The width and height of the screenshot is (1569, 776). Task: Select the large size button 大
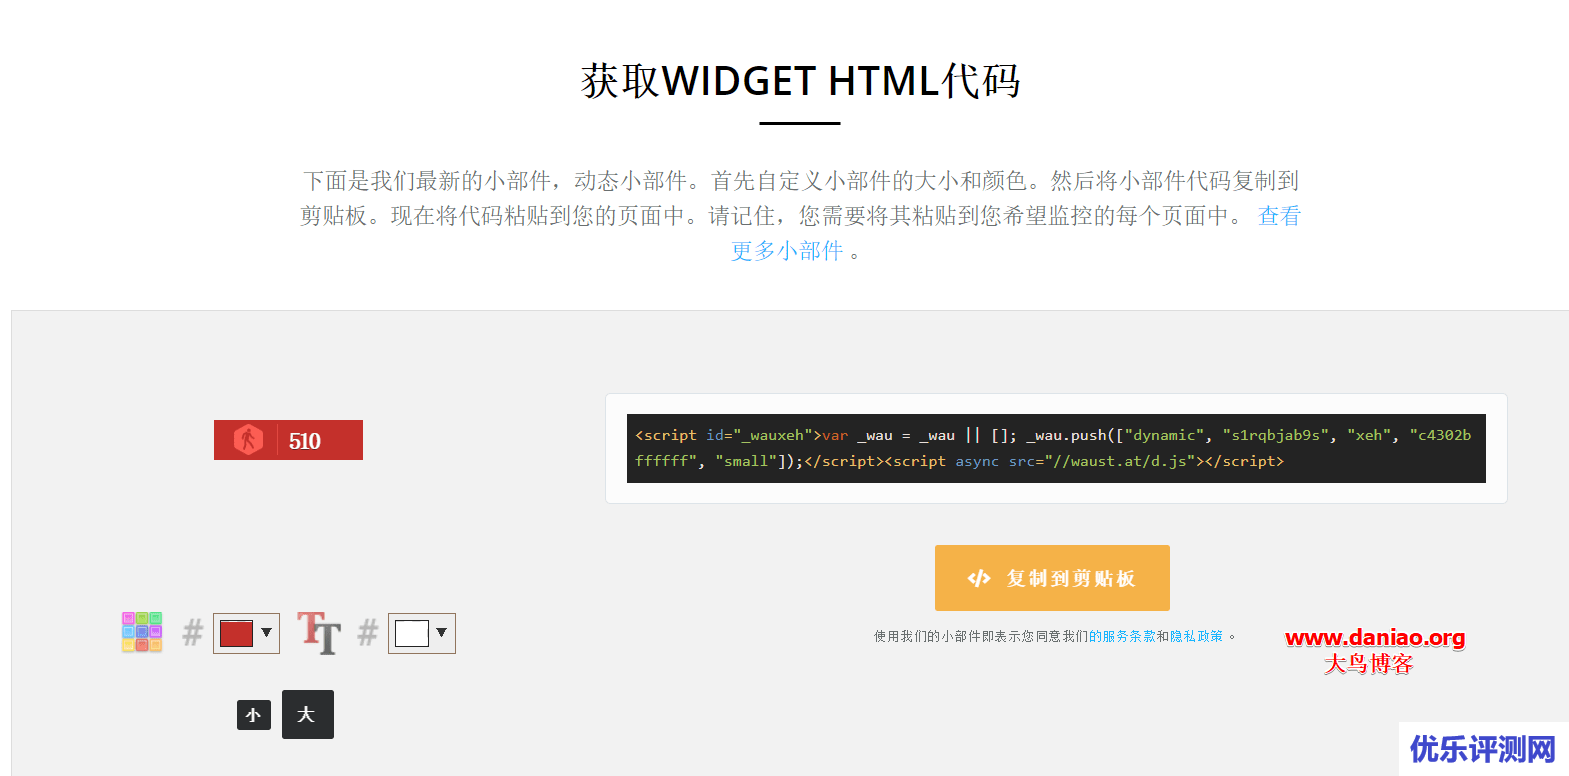pyautogui.click(x=308, y=715)
